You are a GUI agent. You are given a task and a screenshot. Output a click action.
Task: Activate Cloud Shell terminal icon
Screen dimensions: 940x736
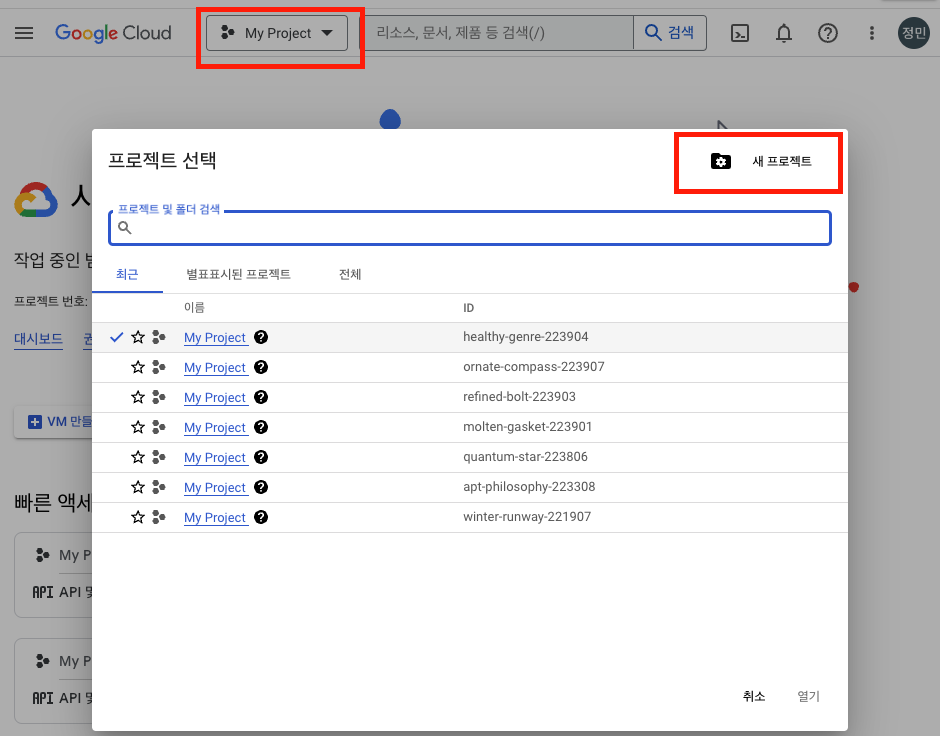pos(740,33)
